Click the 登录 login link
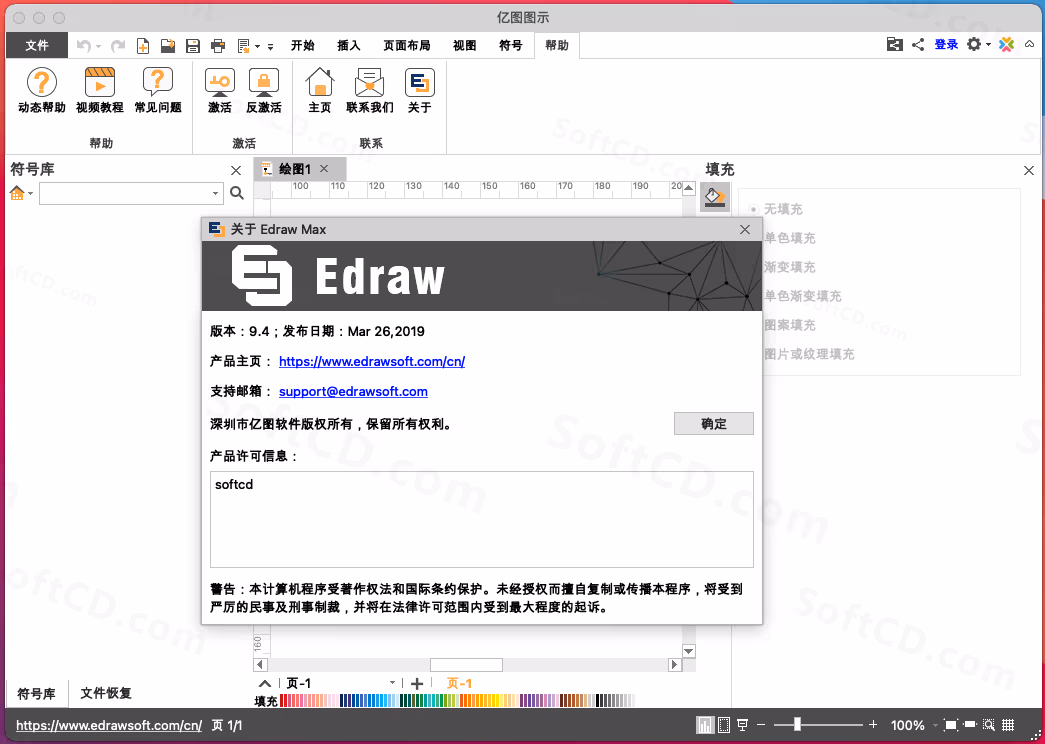Image resolution: width=1045 pixels, height=744 pixels. pyautogui.click(x=946, y=45)
